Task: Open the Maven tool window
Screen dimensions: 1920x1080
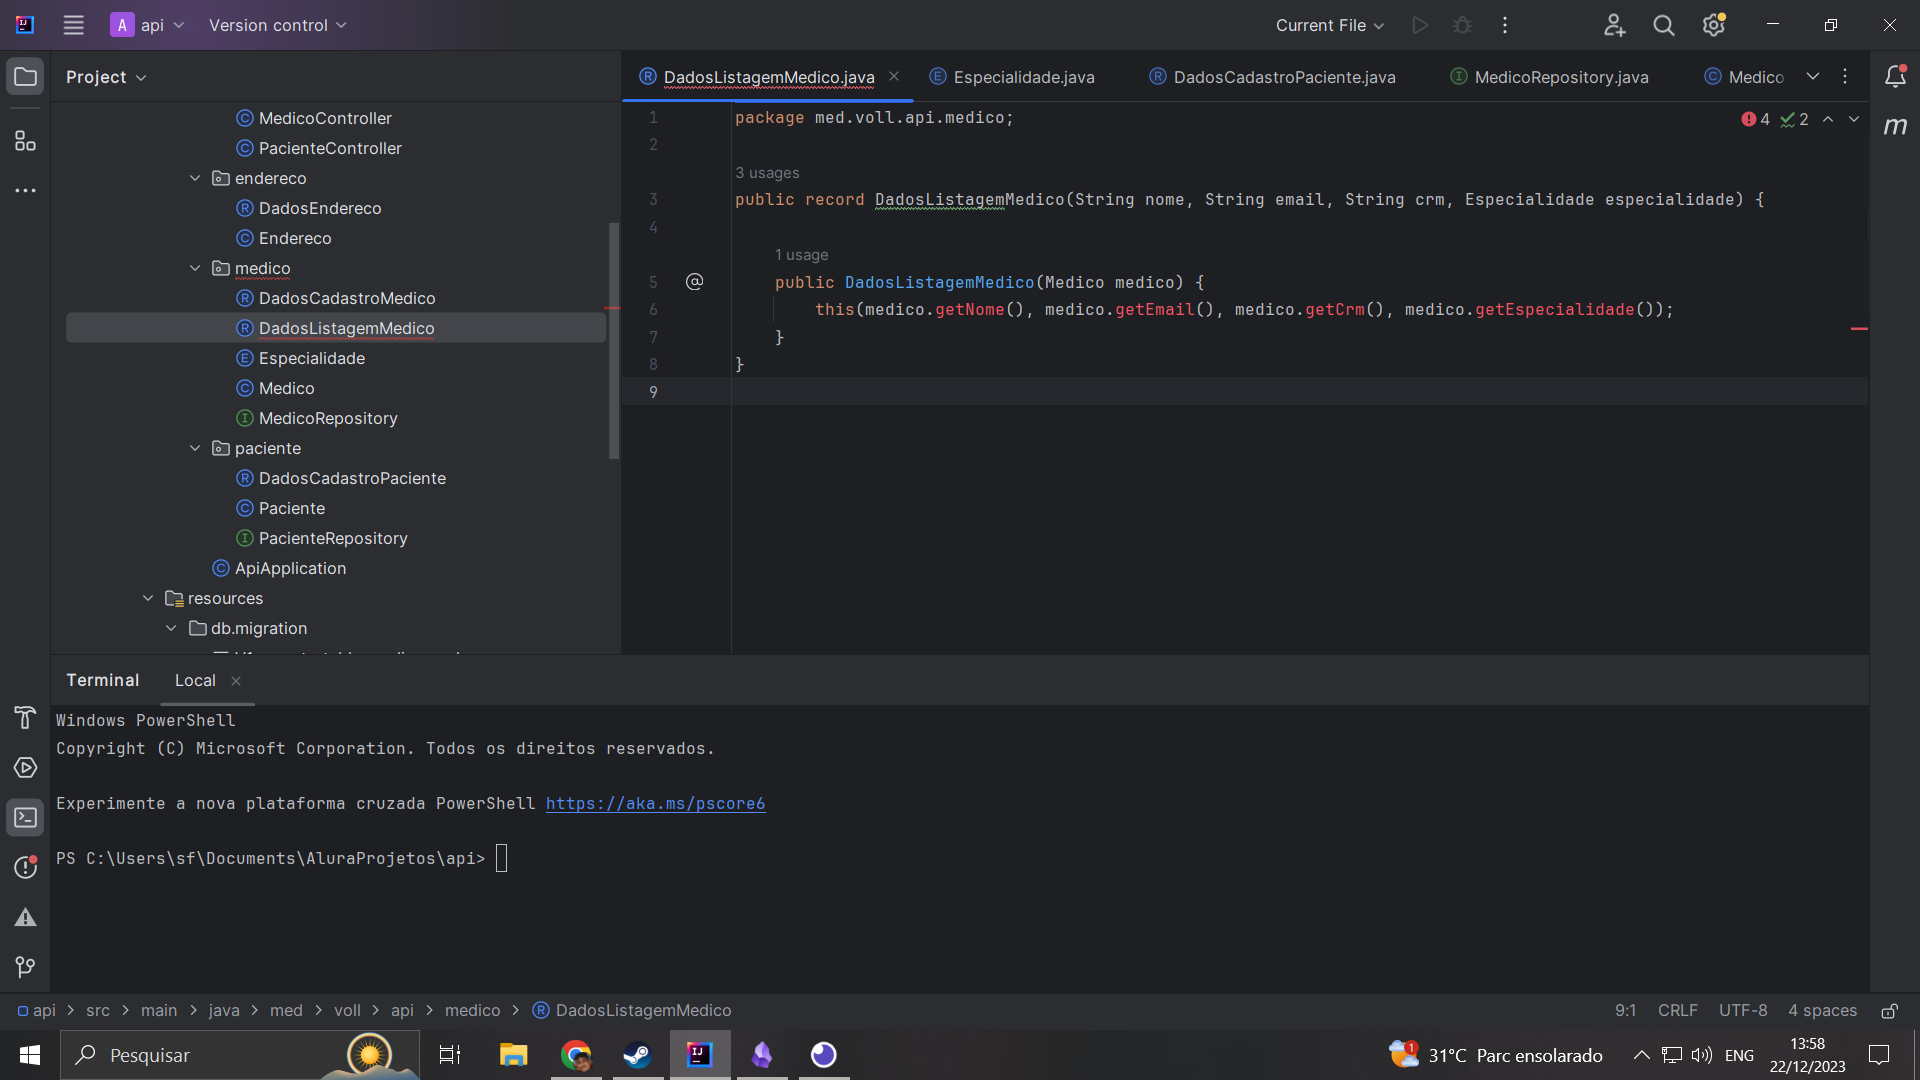Action: [x=1895, y=126]
